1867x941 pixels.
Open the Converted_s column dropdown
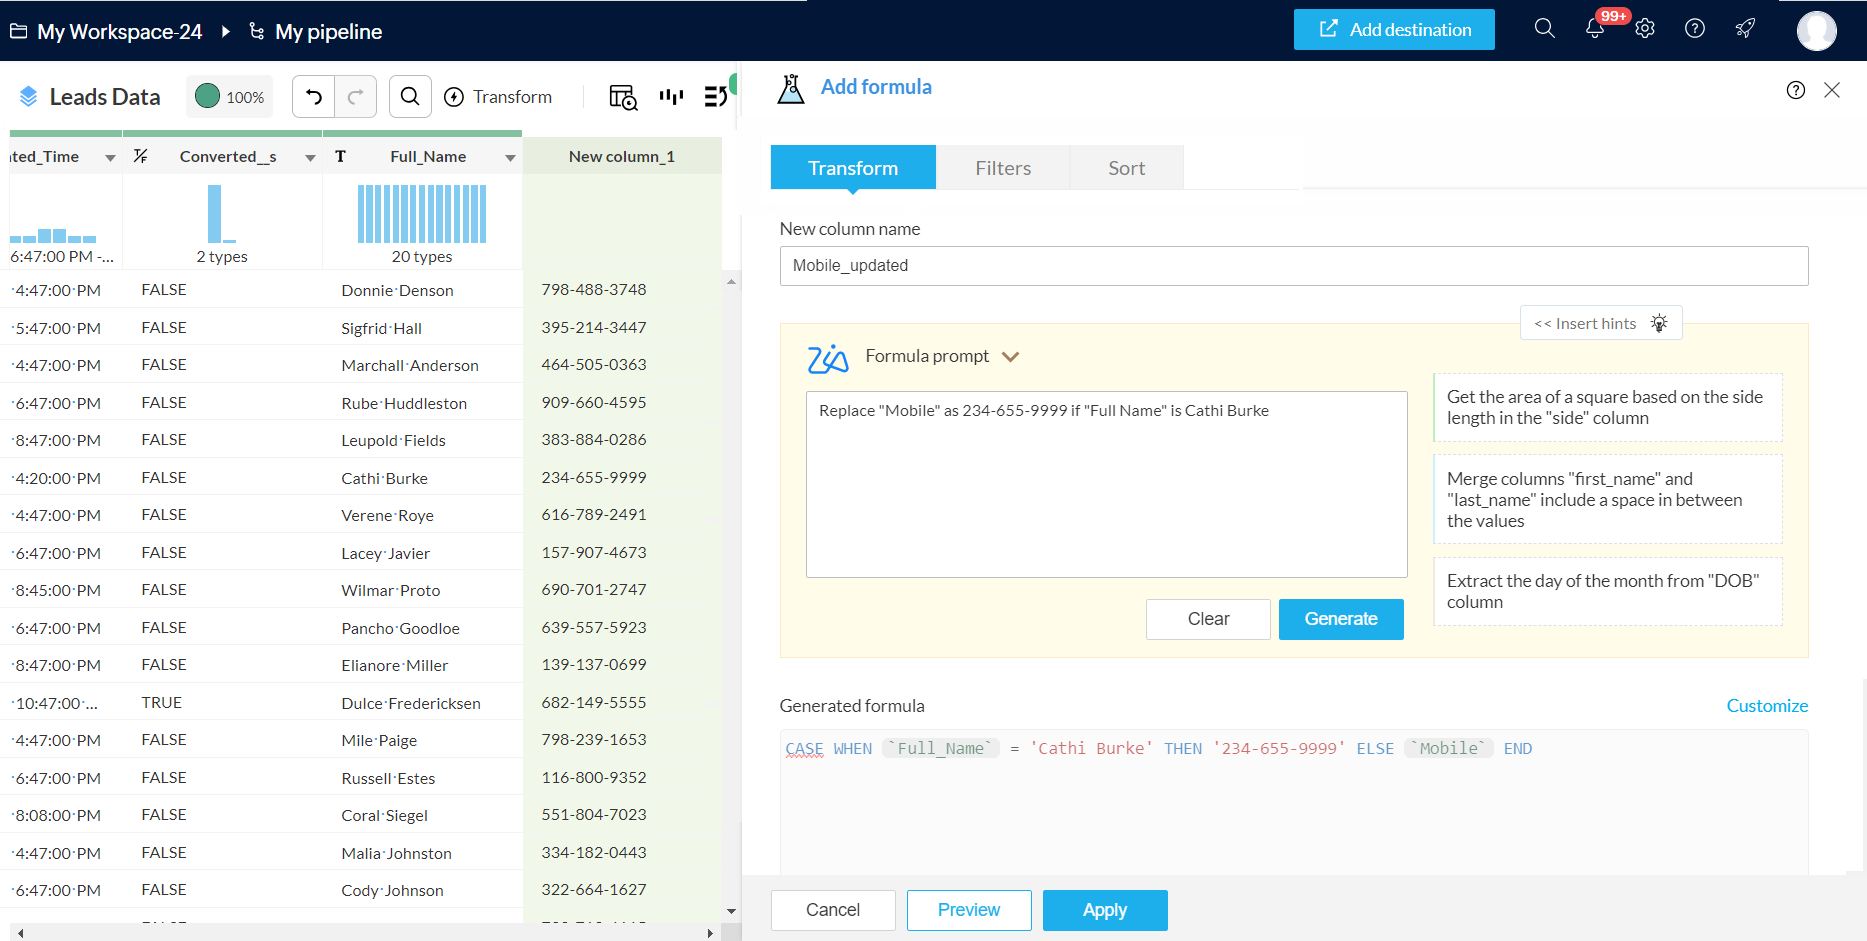pyautogui.click(x=310, y=158)
